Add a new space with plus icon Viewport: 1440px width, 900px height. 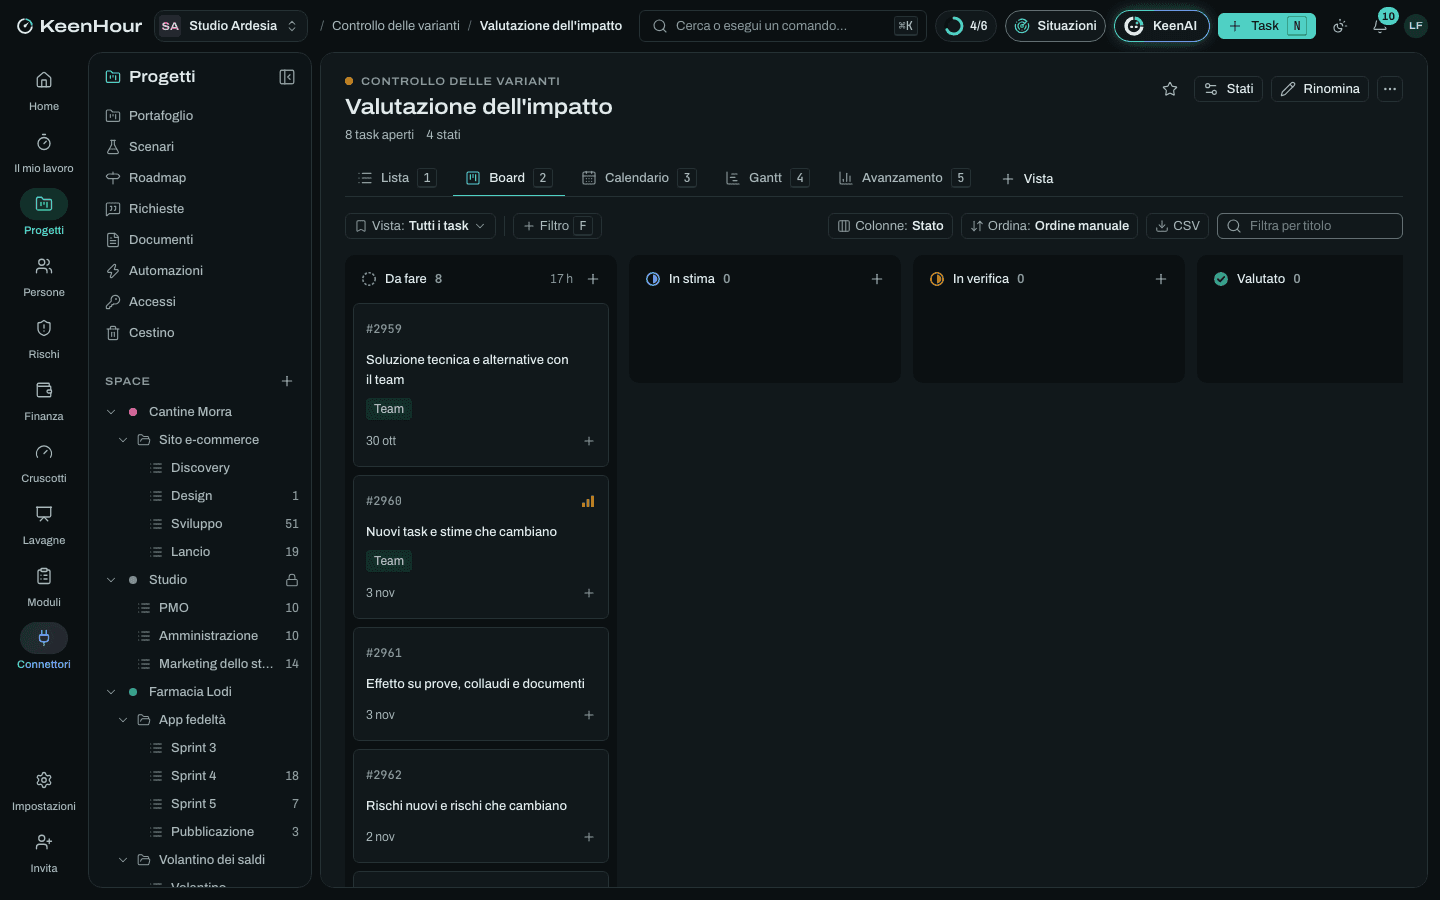point(287,381)
